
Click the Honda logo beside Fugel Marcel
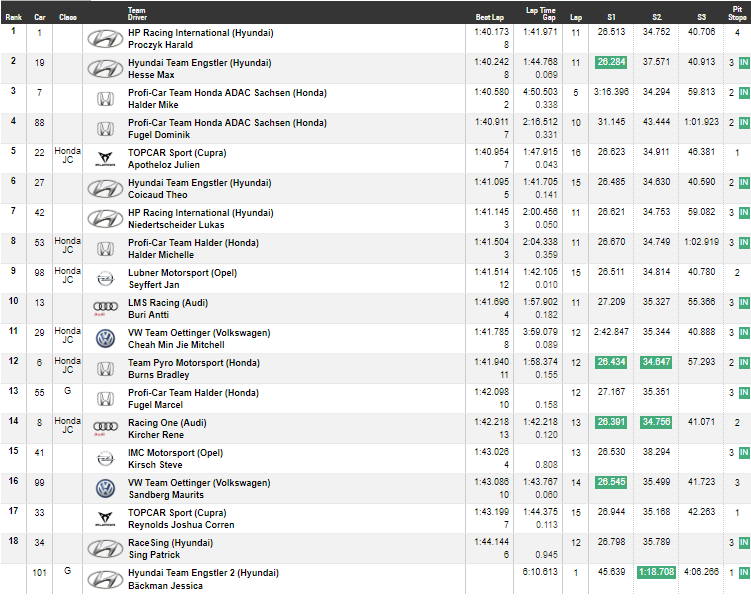tap(105, 398)
